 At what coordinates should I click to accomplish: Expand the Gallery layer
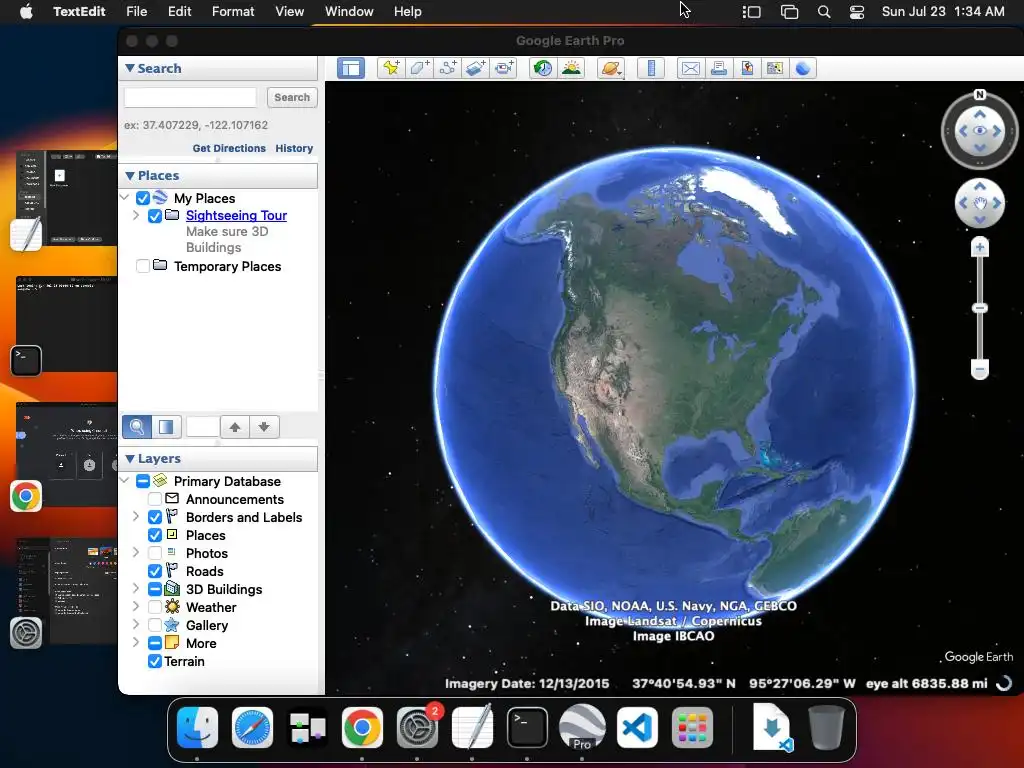coord(136,624)
